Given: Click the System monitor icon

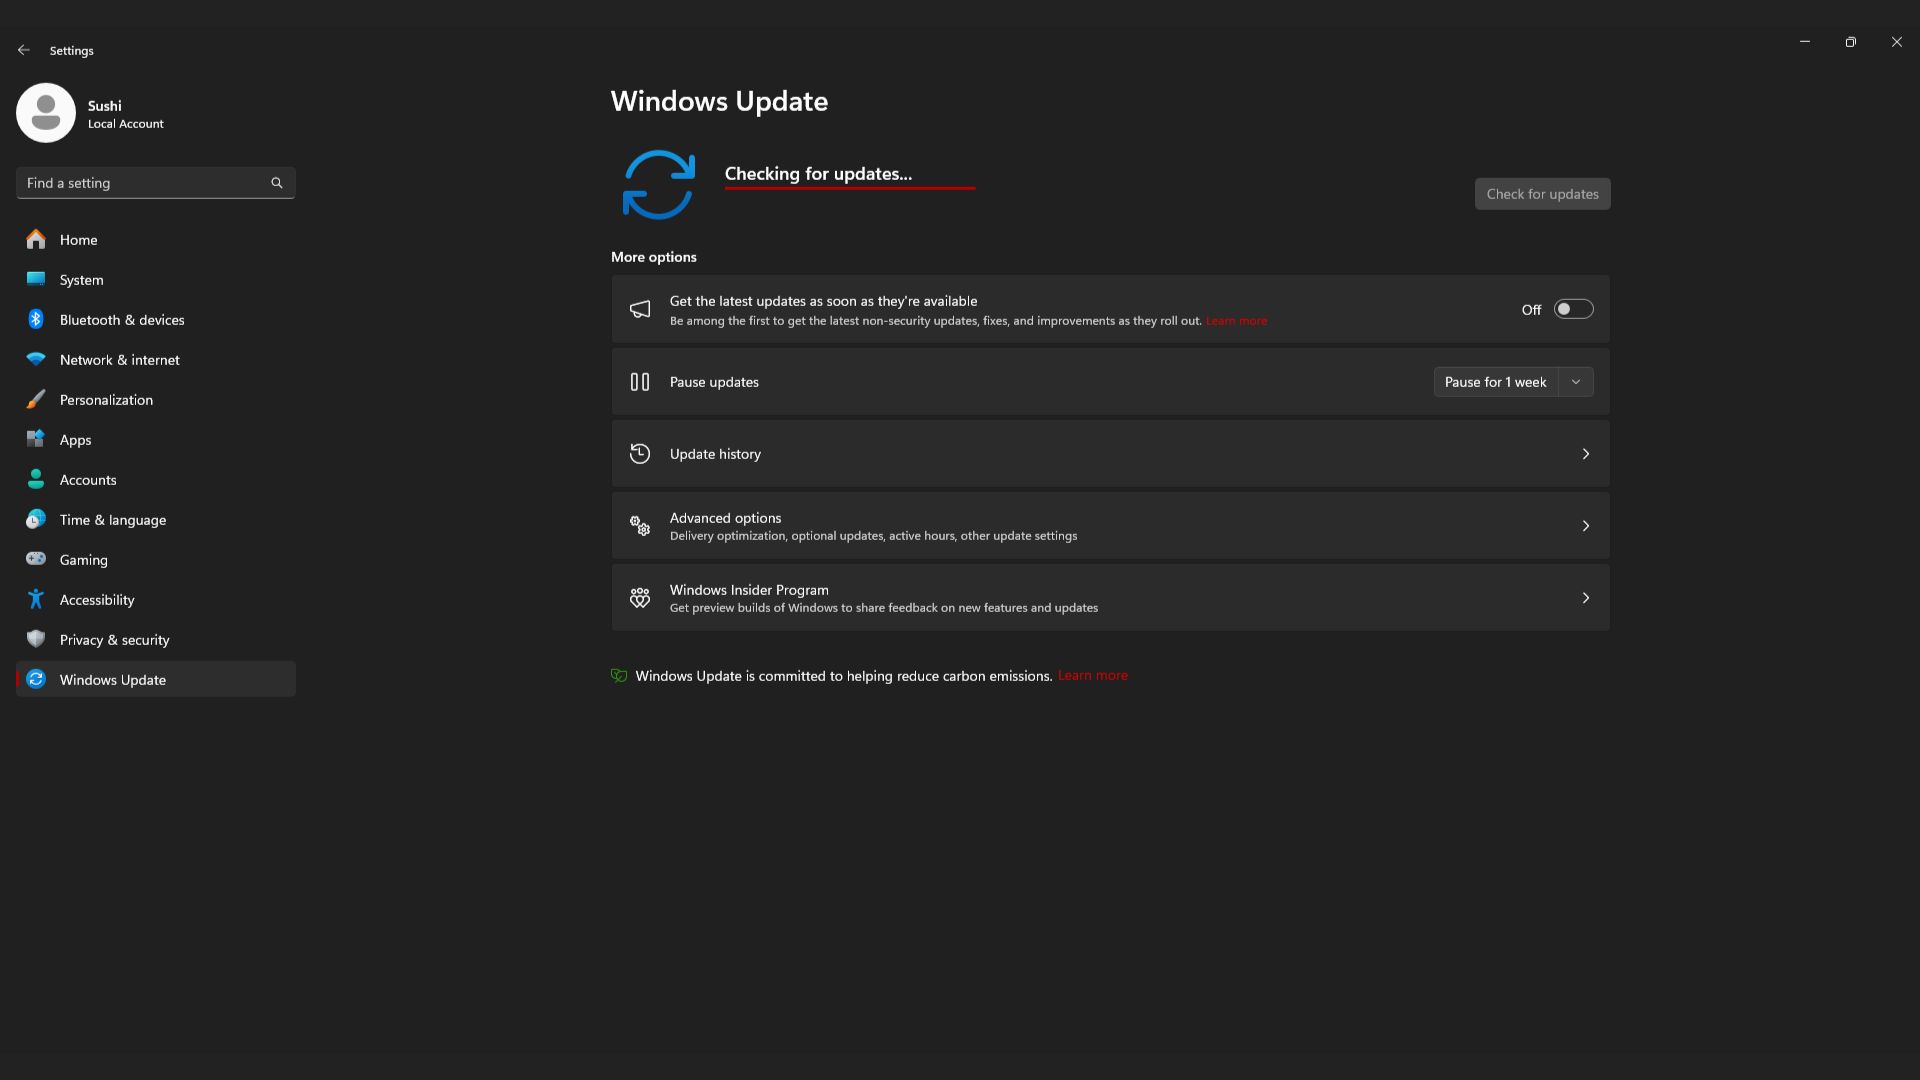Looking at the screenshot, I should (x=36, y=279).
